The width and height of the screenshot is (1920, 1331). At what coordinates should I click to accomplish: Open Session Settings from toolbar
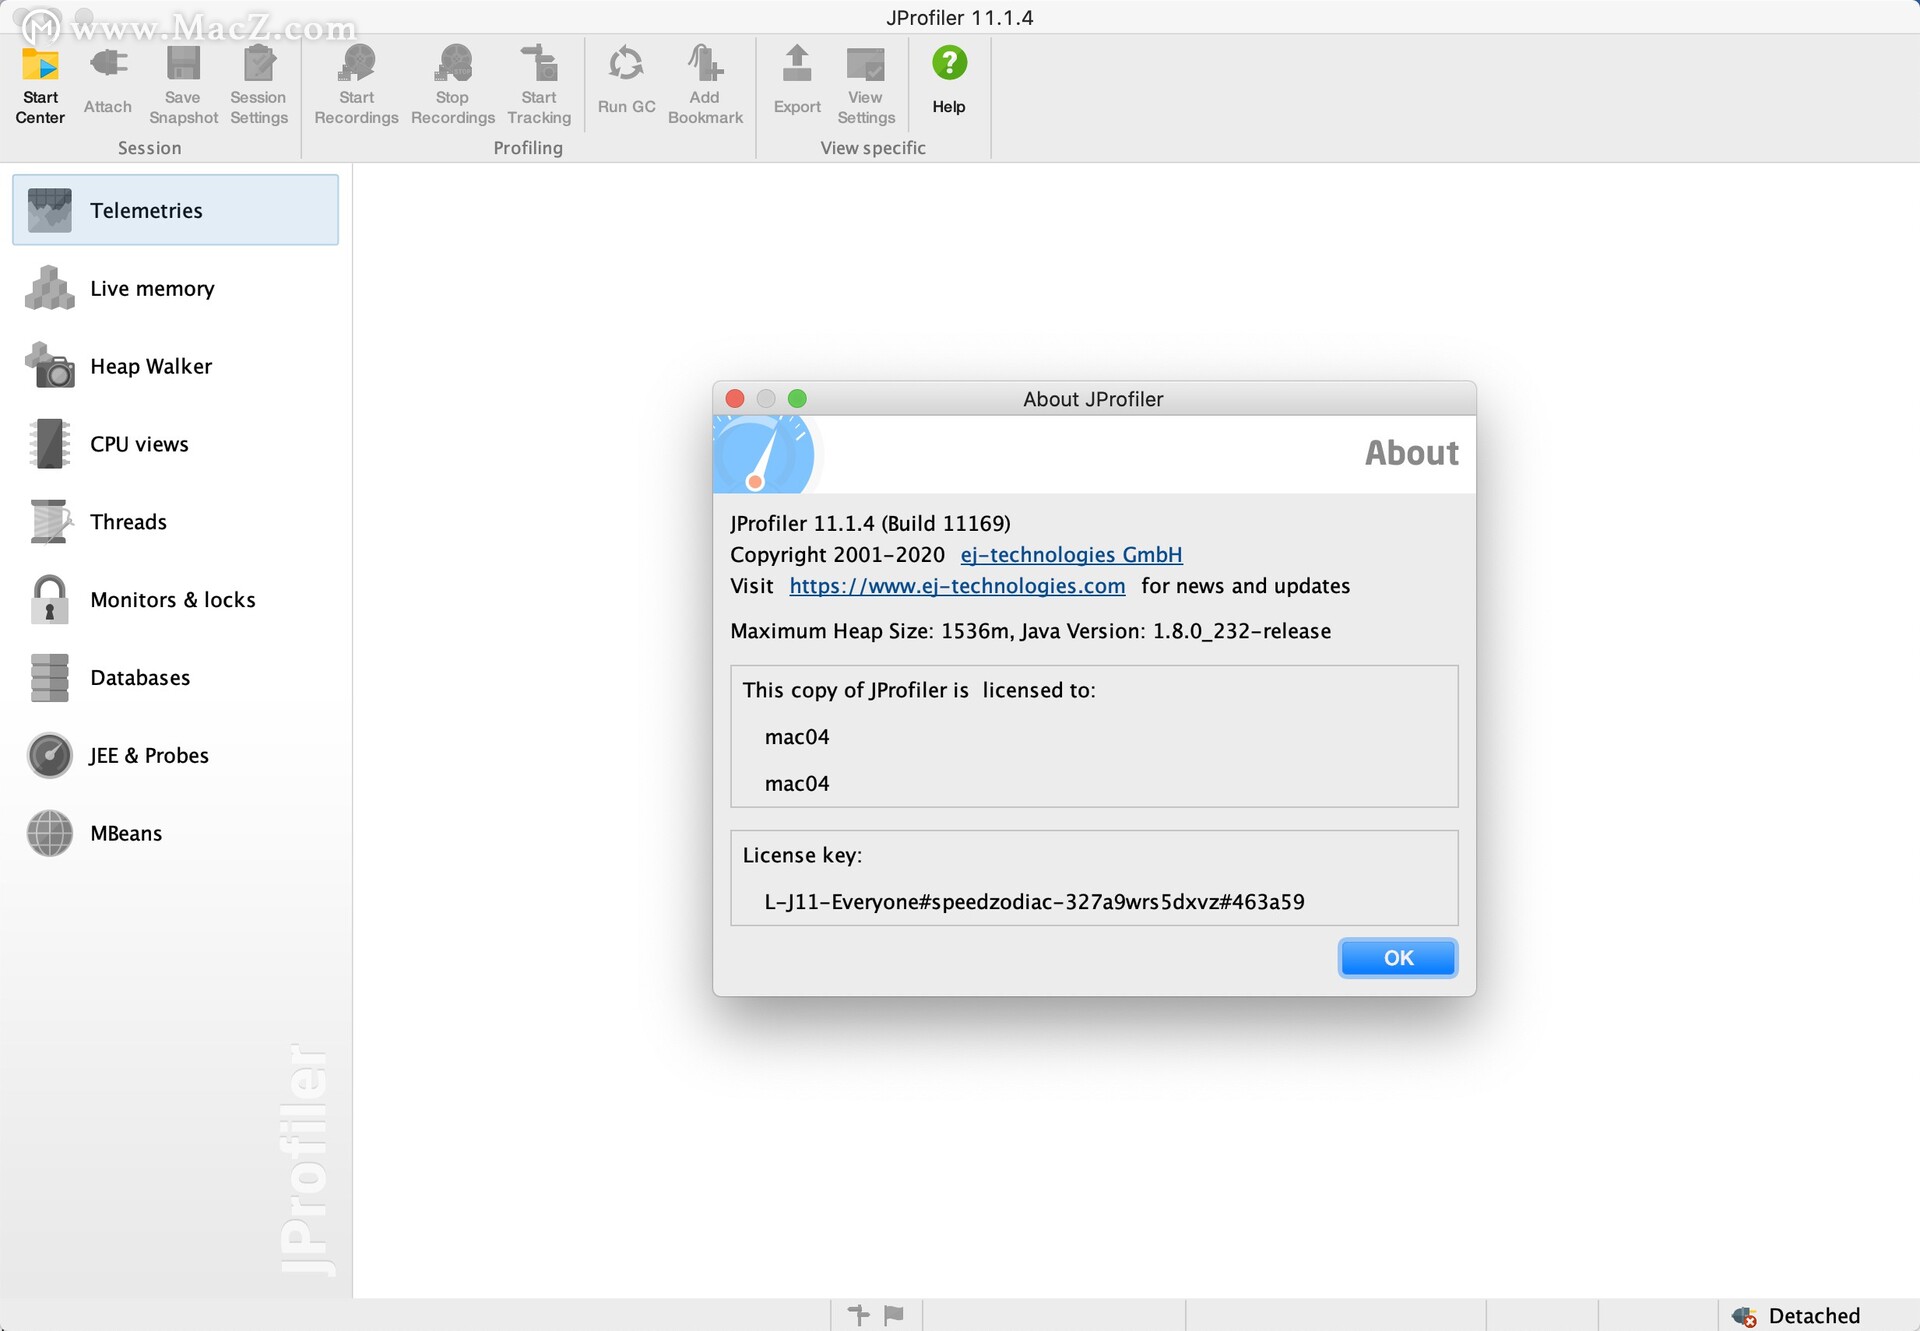(x=259, y=84)
